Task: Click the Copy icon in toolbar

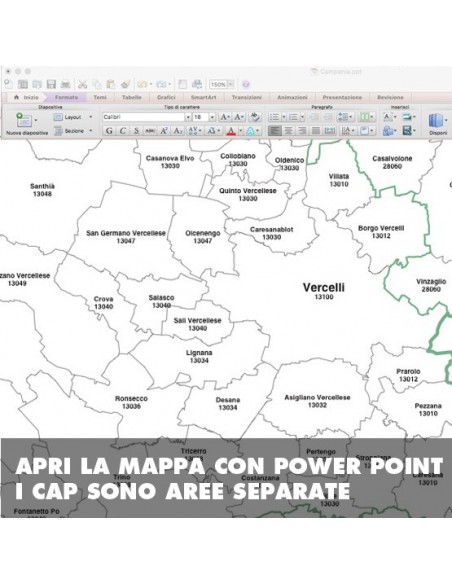Action: (96, 85)
